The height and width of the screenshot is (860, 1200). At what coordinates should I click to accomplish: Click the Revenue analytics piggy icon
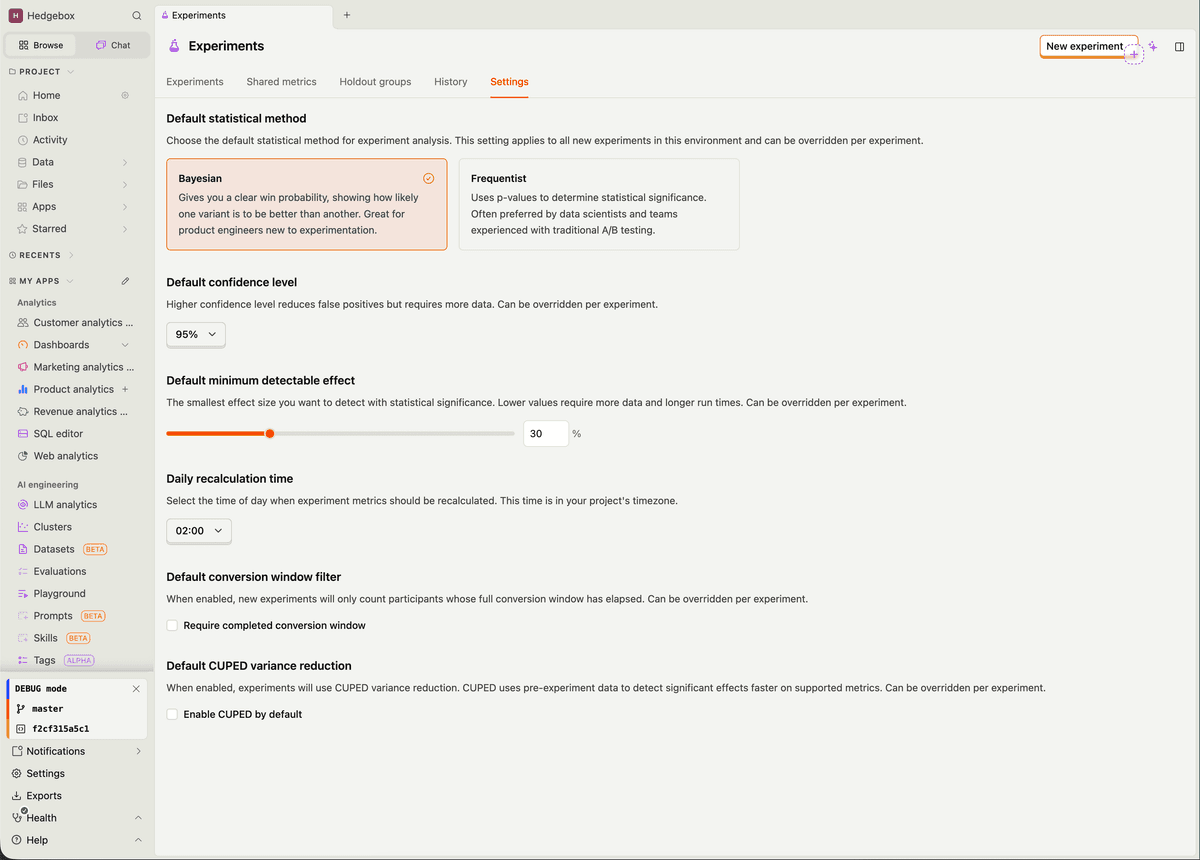tap(23, 411)
